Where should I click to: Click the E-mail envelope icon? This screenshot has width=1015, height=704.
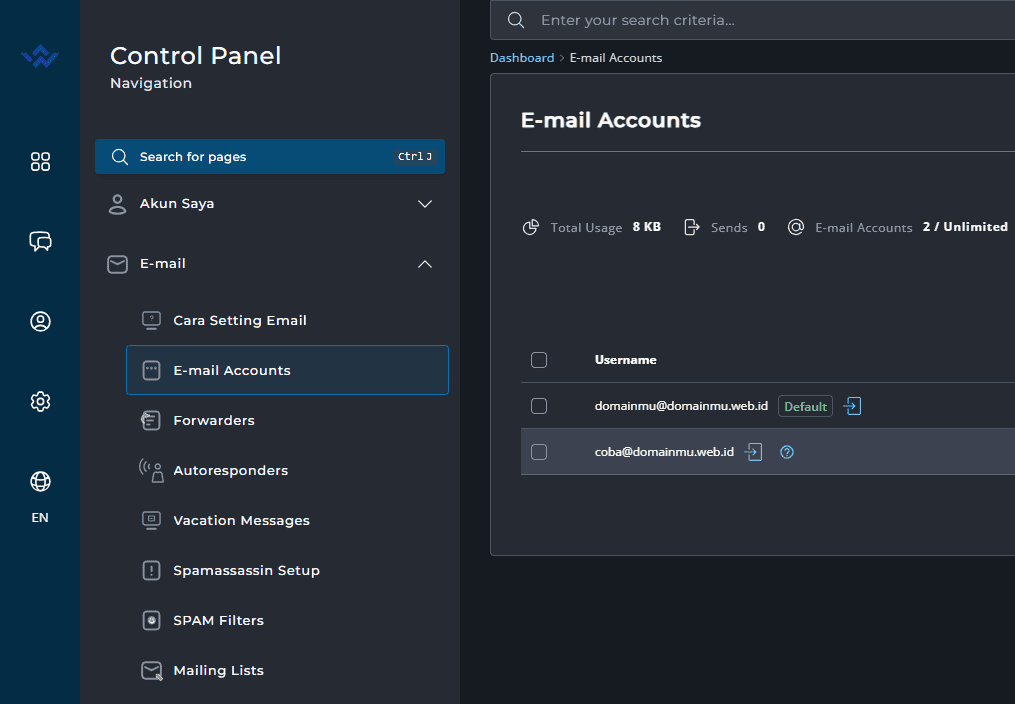click(117, 264)
